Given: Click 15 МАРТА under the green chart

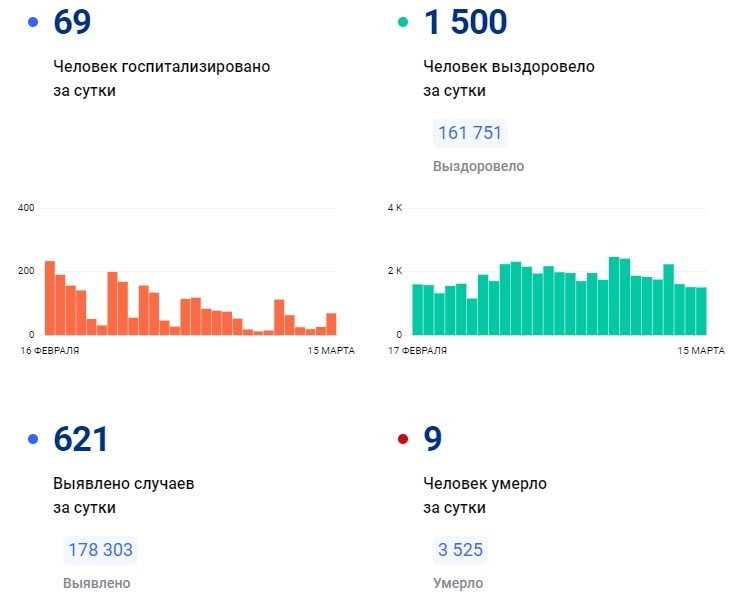Looking at the screenshot, I should coord(701,351).
